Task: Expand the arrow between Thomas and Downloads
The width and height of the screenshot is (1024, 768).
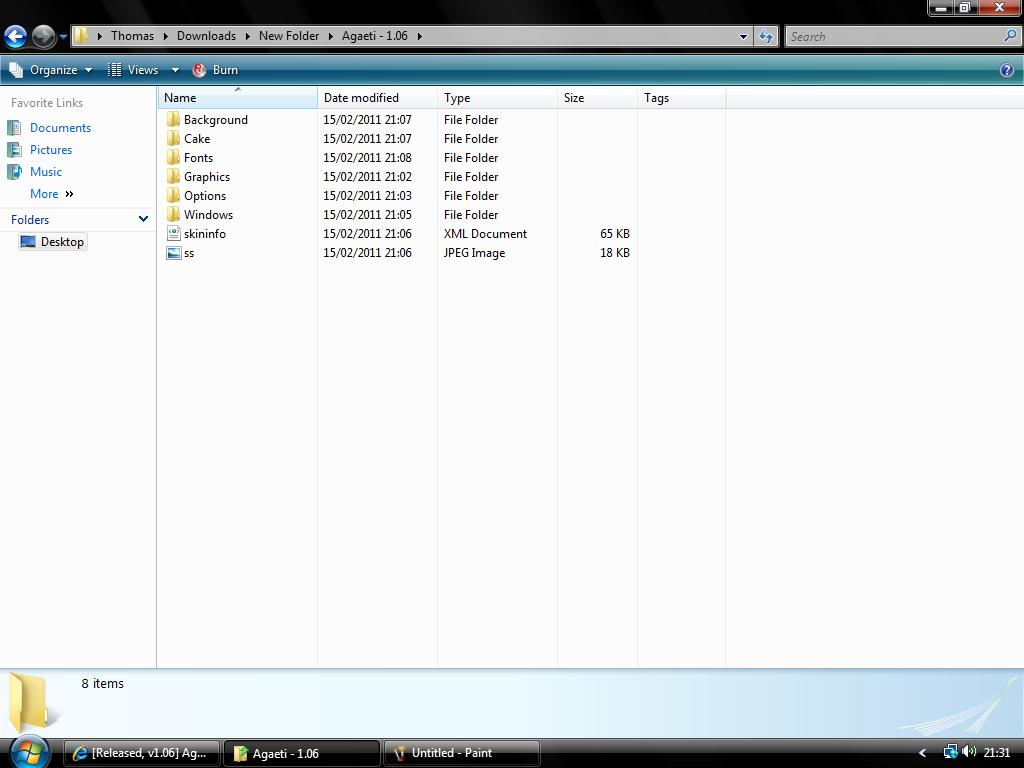Action: tap(166, 37)
